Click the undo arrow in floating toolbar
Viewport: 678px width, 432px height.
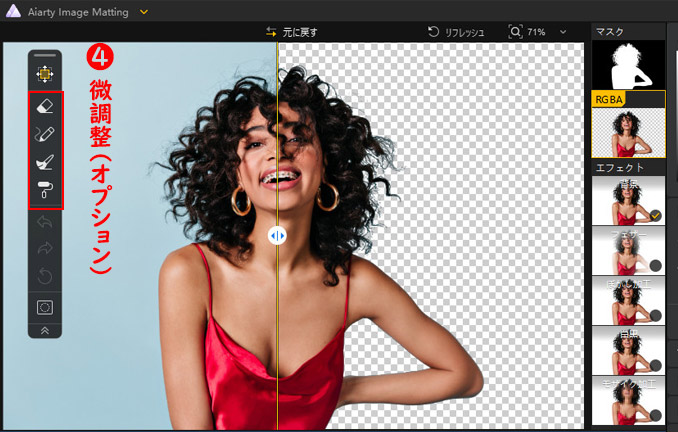click(x=45, y=220)
